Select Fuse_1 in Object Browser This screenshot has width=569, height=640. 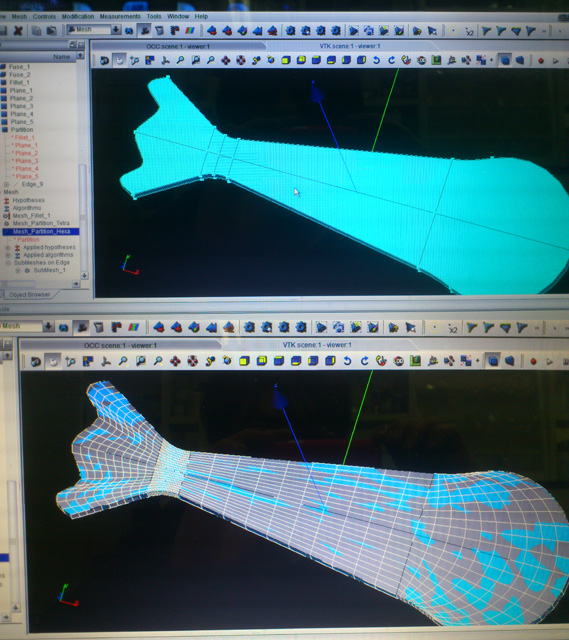pos(19,67)
